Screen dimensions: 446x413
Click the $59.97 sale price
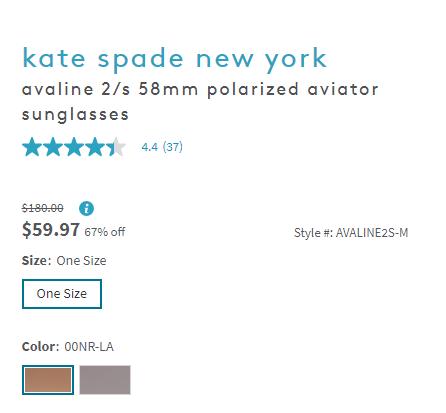click(x=51, y=230)
